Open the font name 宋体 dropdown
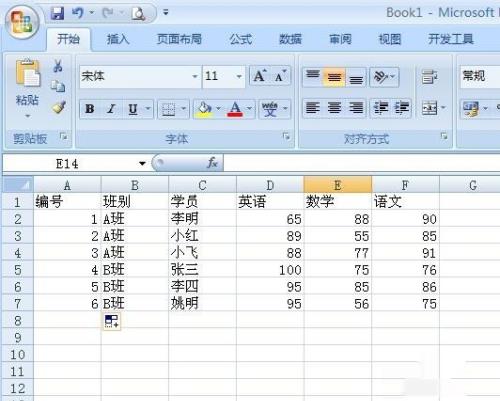Screen dimensions: 500x401 tap(195, 77)
